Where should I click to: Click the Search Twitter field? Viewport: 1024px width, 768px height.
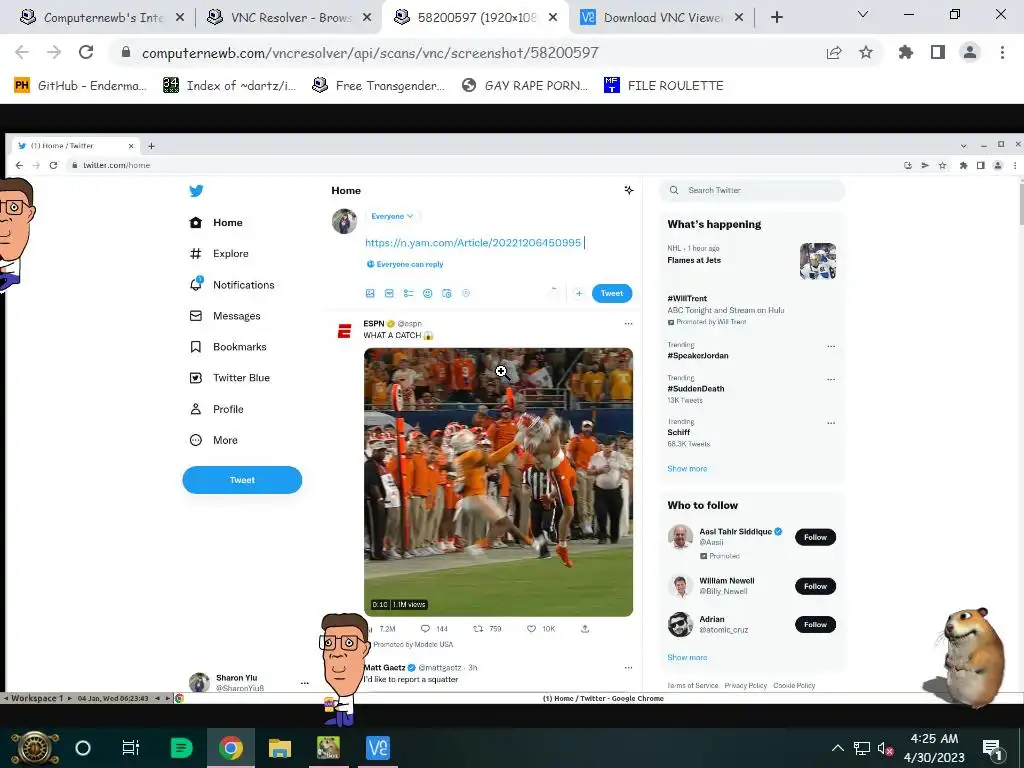pyautogui.click(x=752, y=190)
